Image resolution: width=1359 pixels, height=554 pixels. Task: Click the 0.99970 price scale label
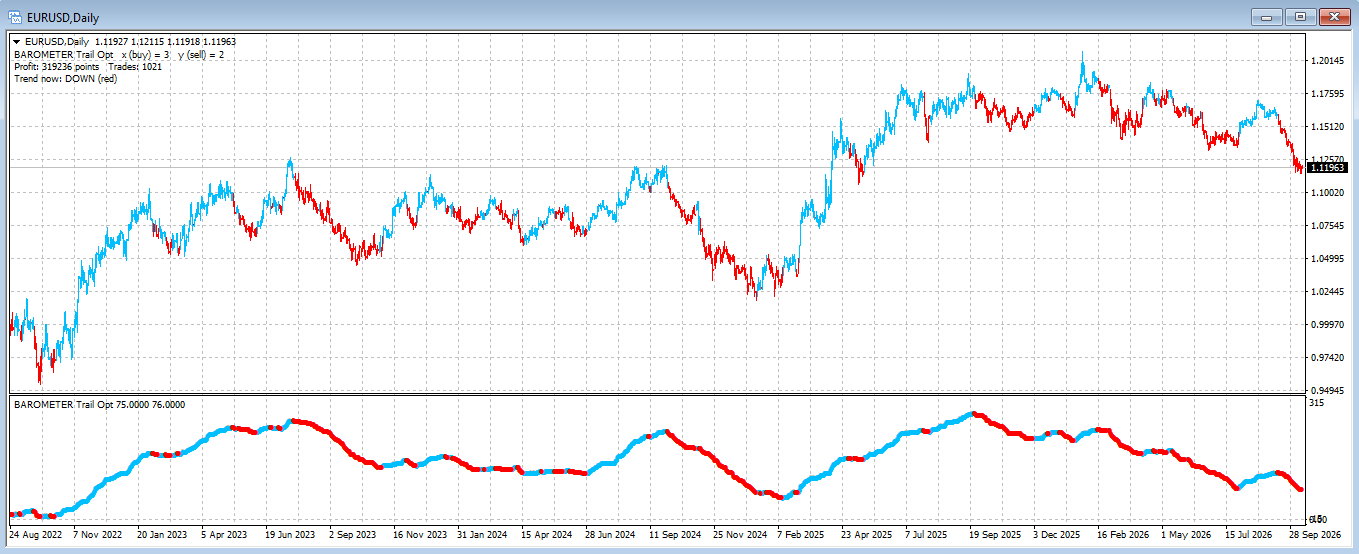point(1326,325)
